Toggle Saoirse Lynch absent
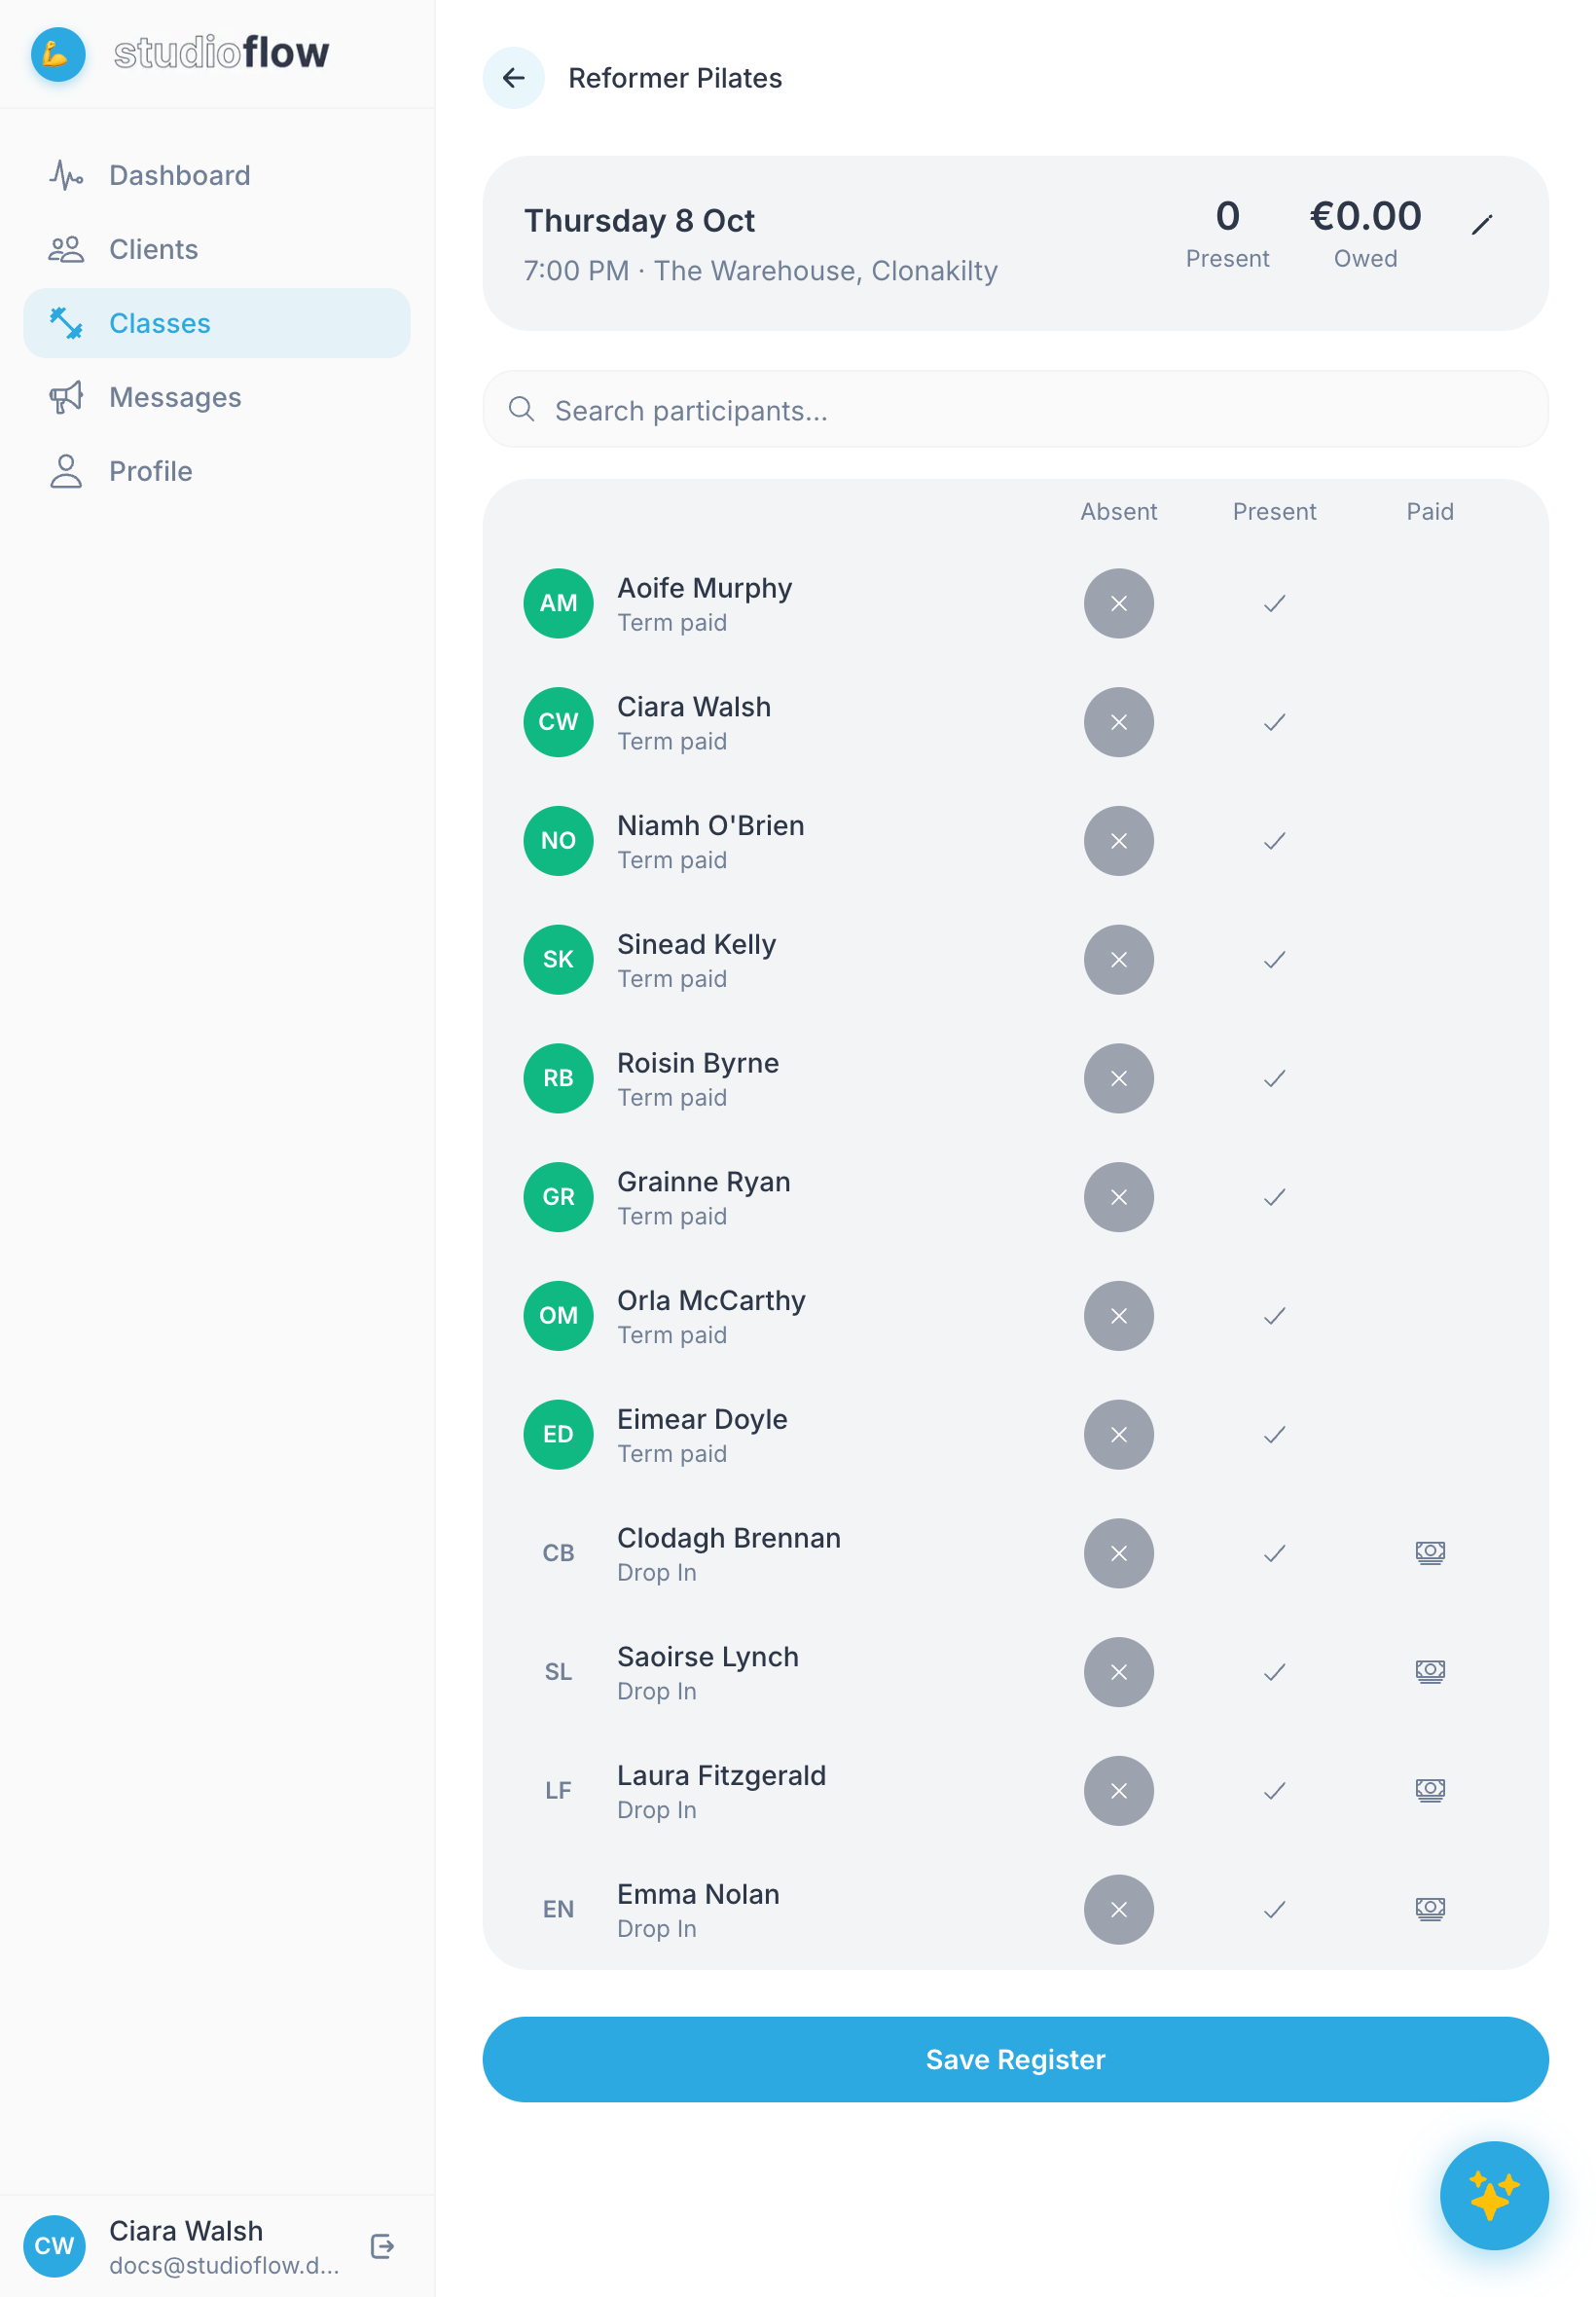The height and width of the screenshot is (2297, 1596). click(1118, 1671)
